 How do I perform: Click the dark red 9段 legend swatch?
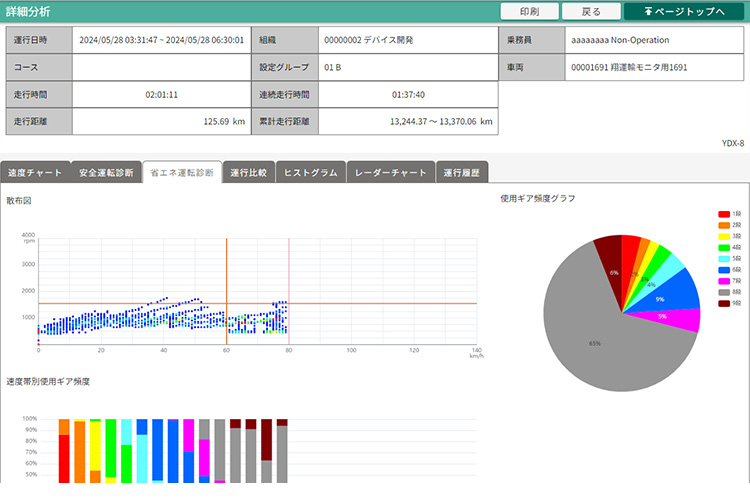[725, 301]
